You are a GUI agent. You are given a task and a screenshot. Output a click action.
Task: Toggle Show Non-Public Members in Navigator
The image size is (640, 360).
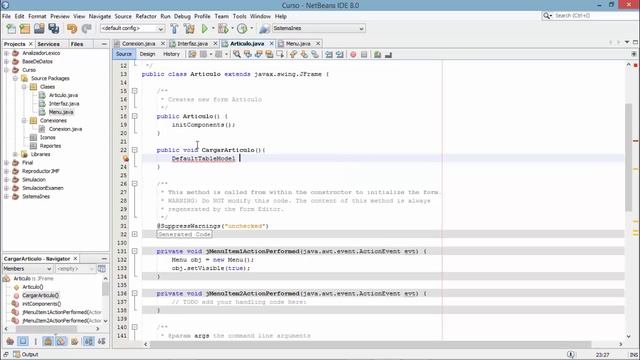(48, 341)
